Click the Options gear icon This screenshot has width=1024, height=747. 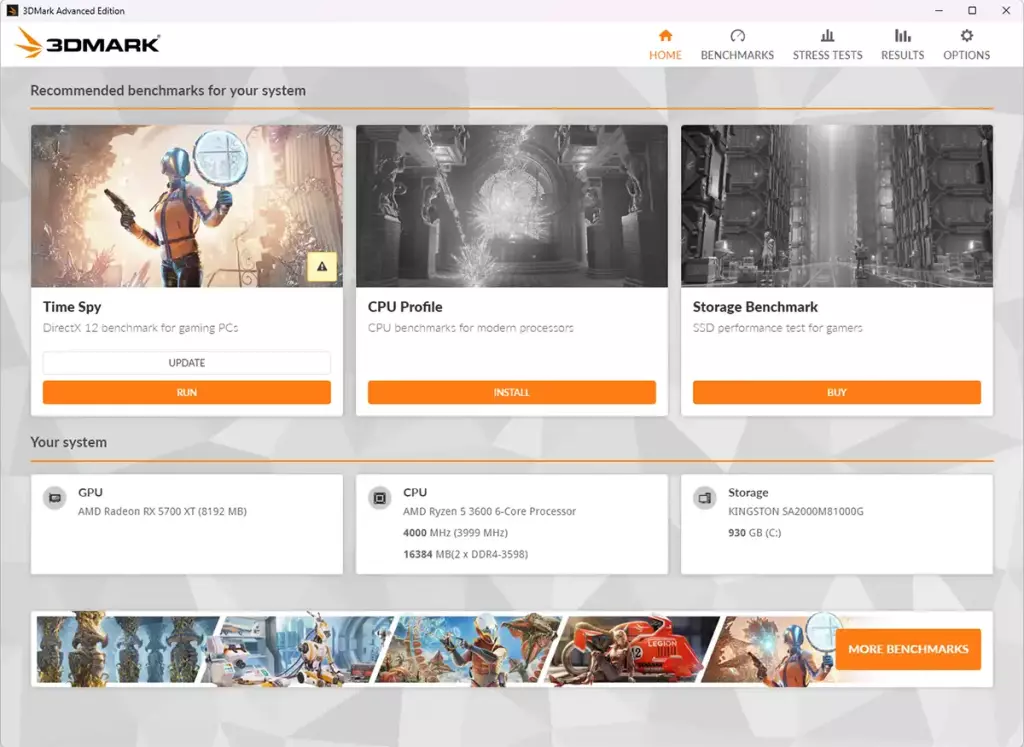tap(967, 35)
